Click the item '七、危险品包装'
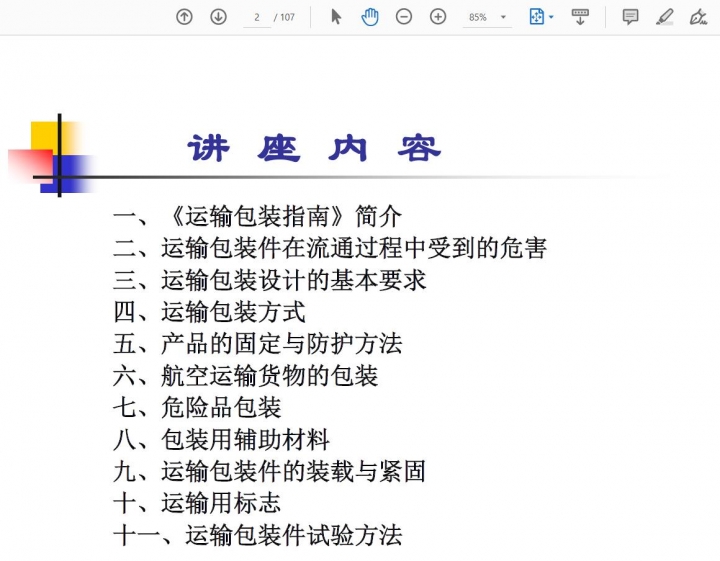The width and height of the screenshot is (720, 561). [197, 407]
